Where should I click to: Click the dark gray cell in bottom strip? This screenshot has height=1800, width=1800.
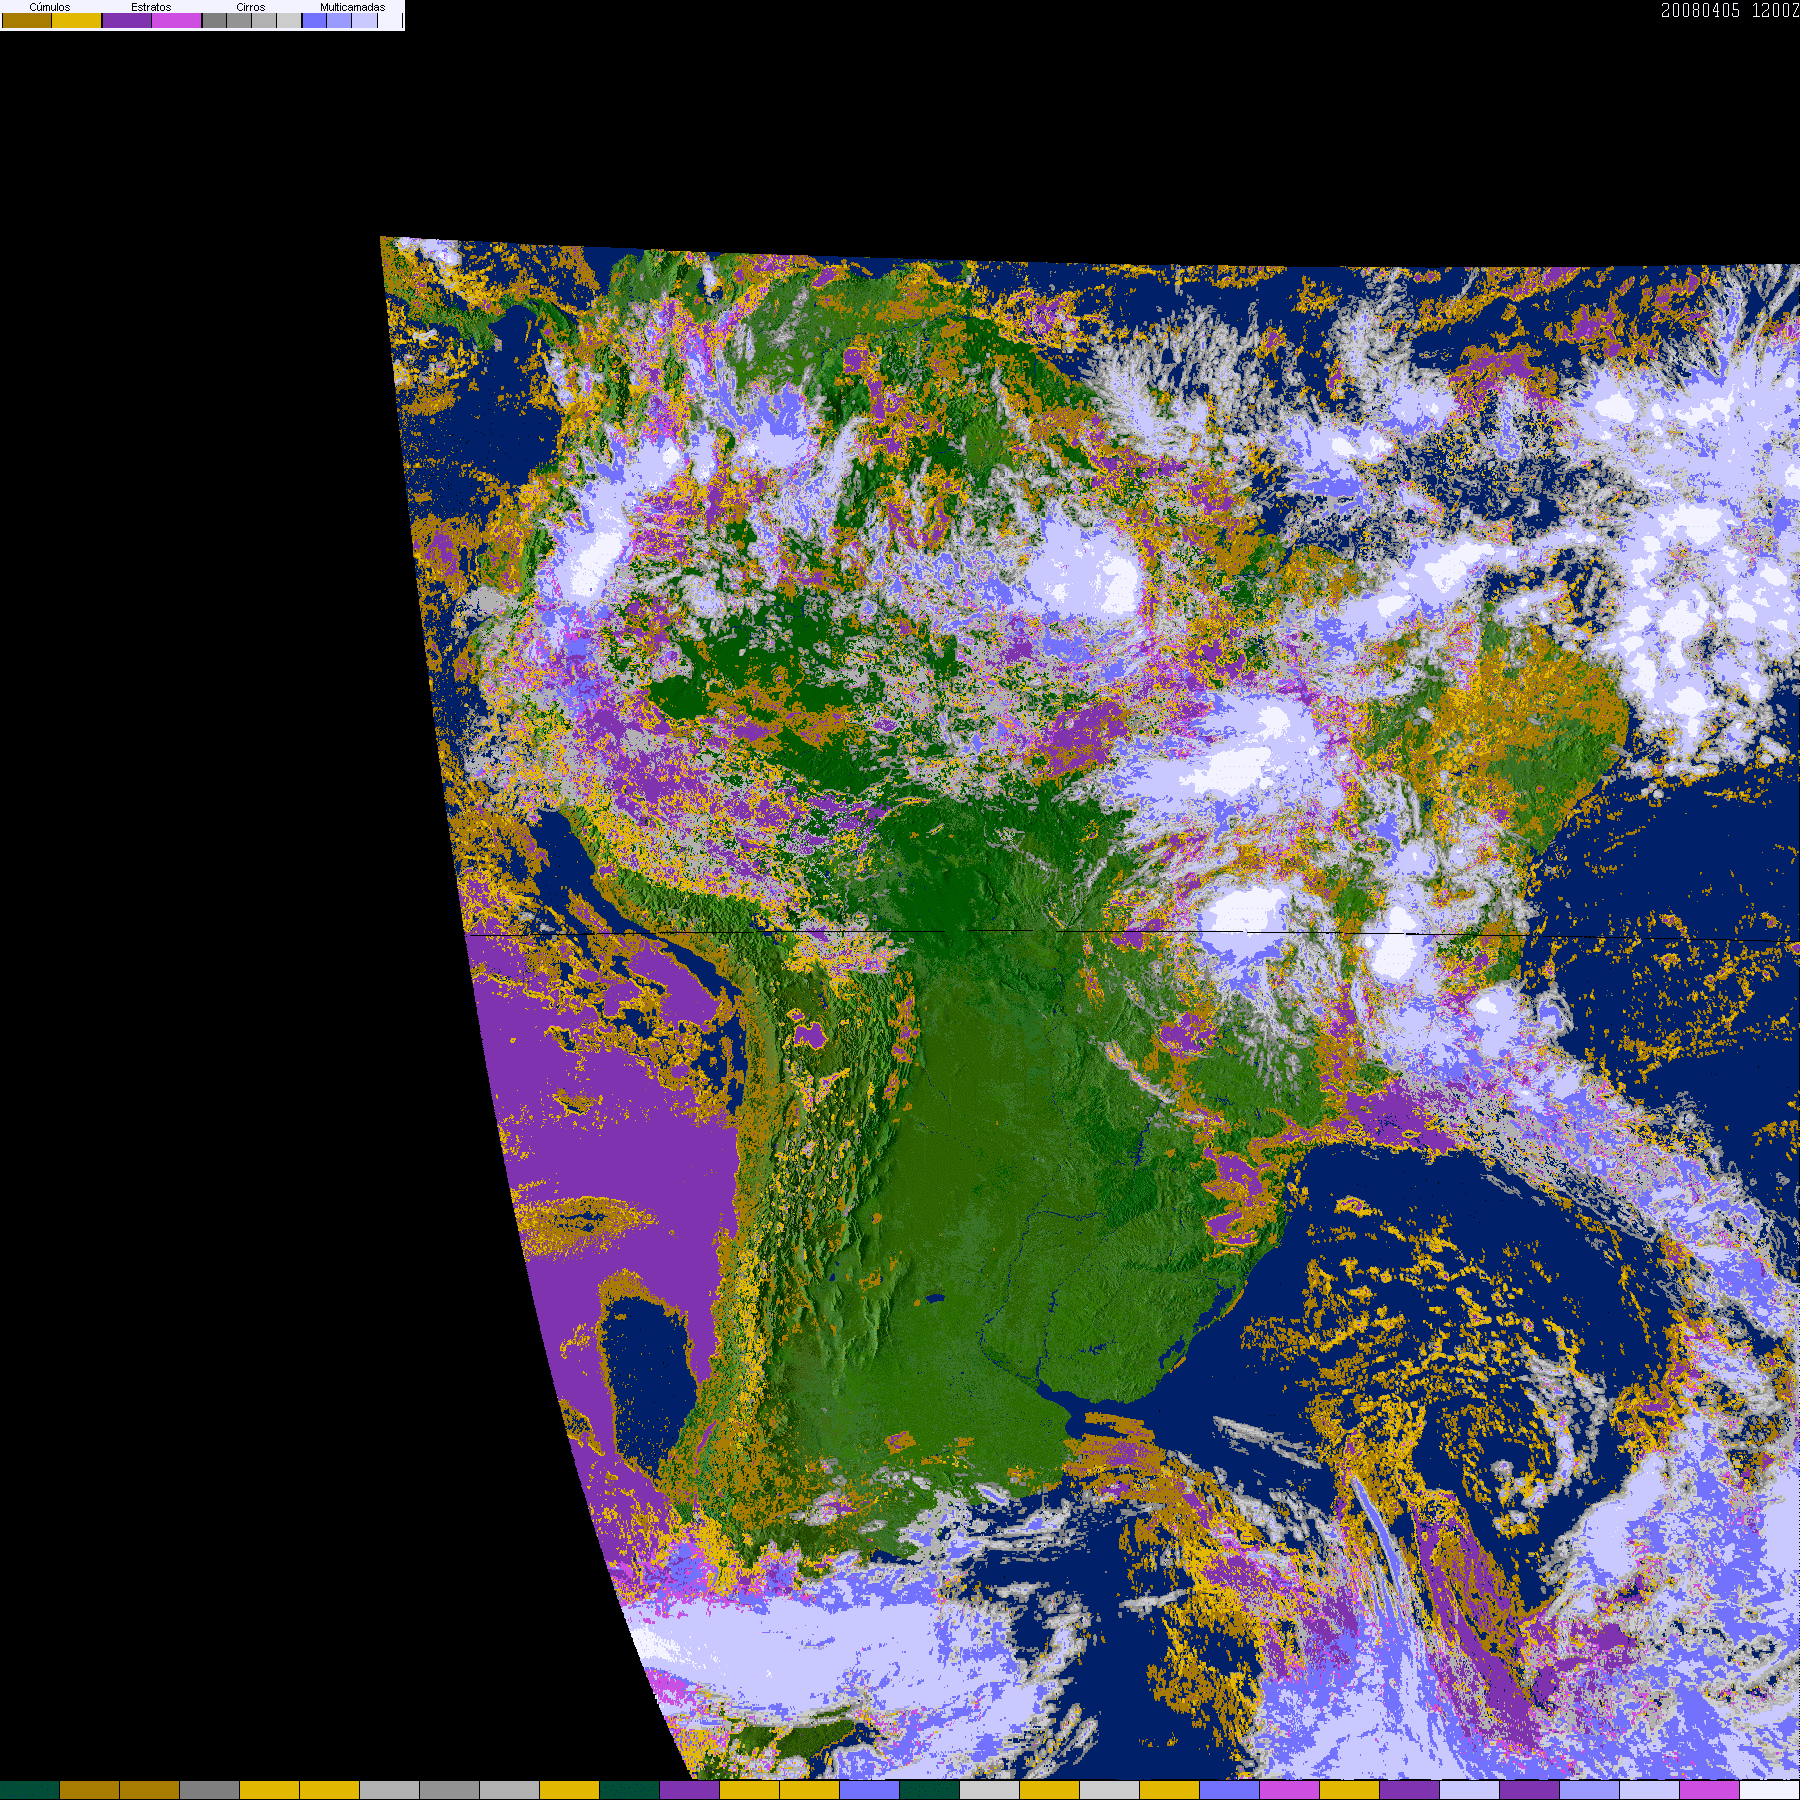(x=209, y=1790)
